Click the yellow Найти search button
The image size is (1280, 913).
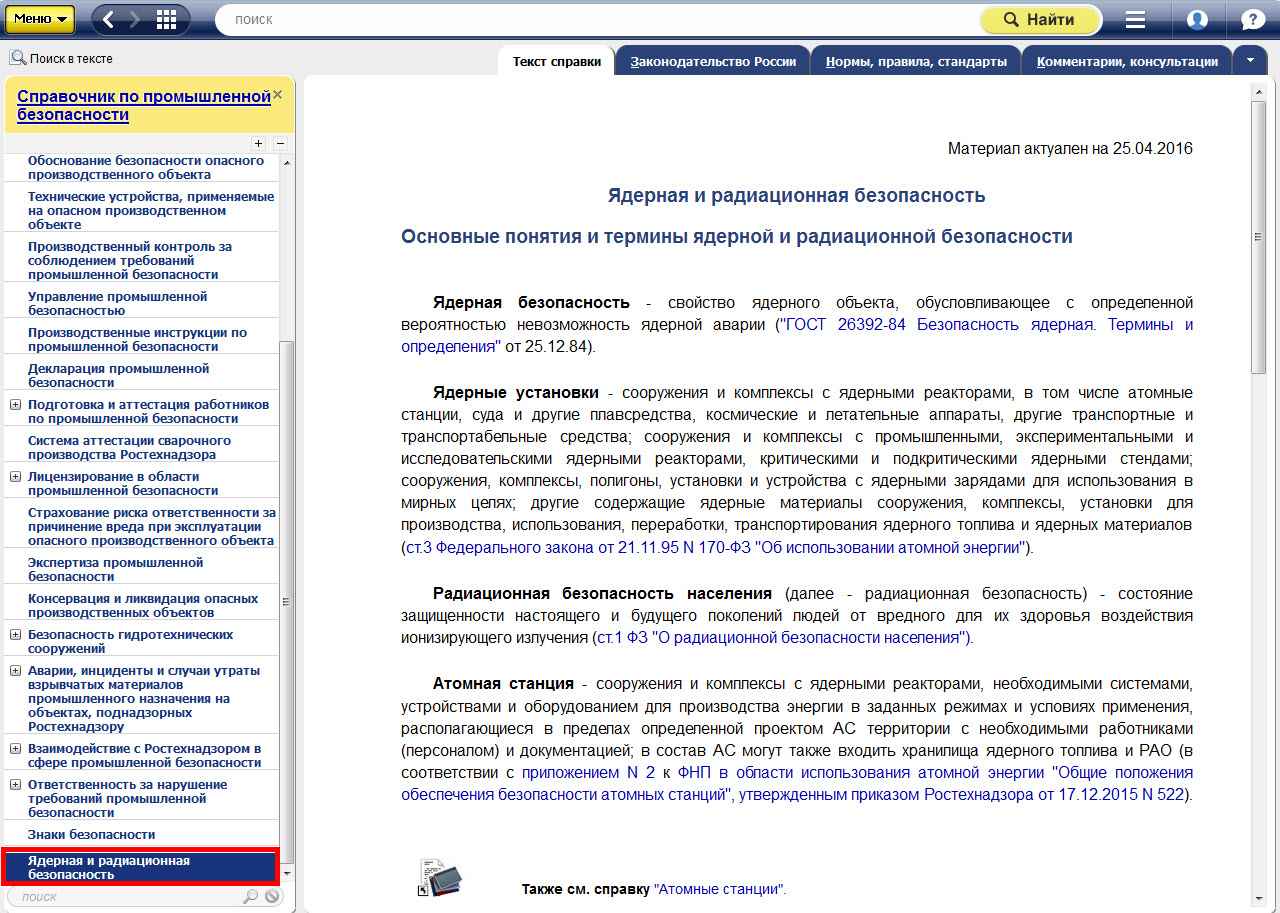tap(1039, 20)
